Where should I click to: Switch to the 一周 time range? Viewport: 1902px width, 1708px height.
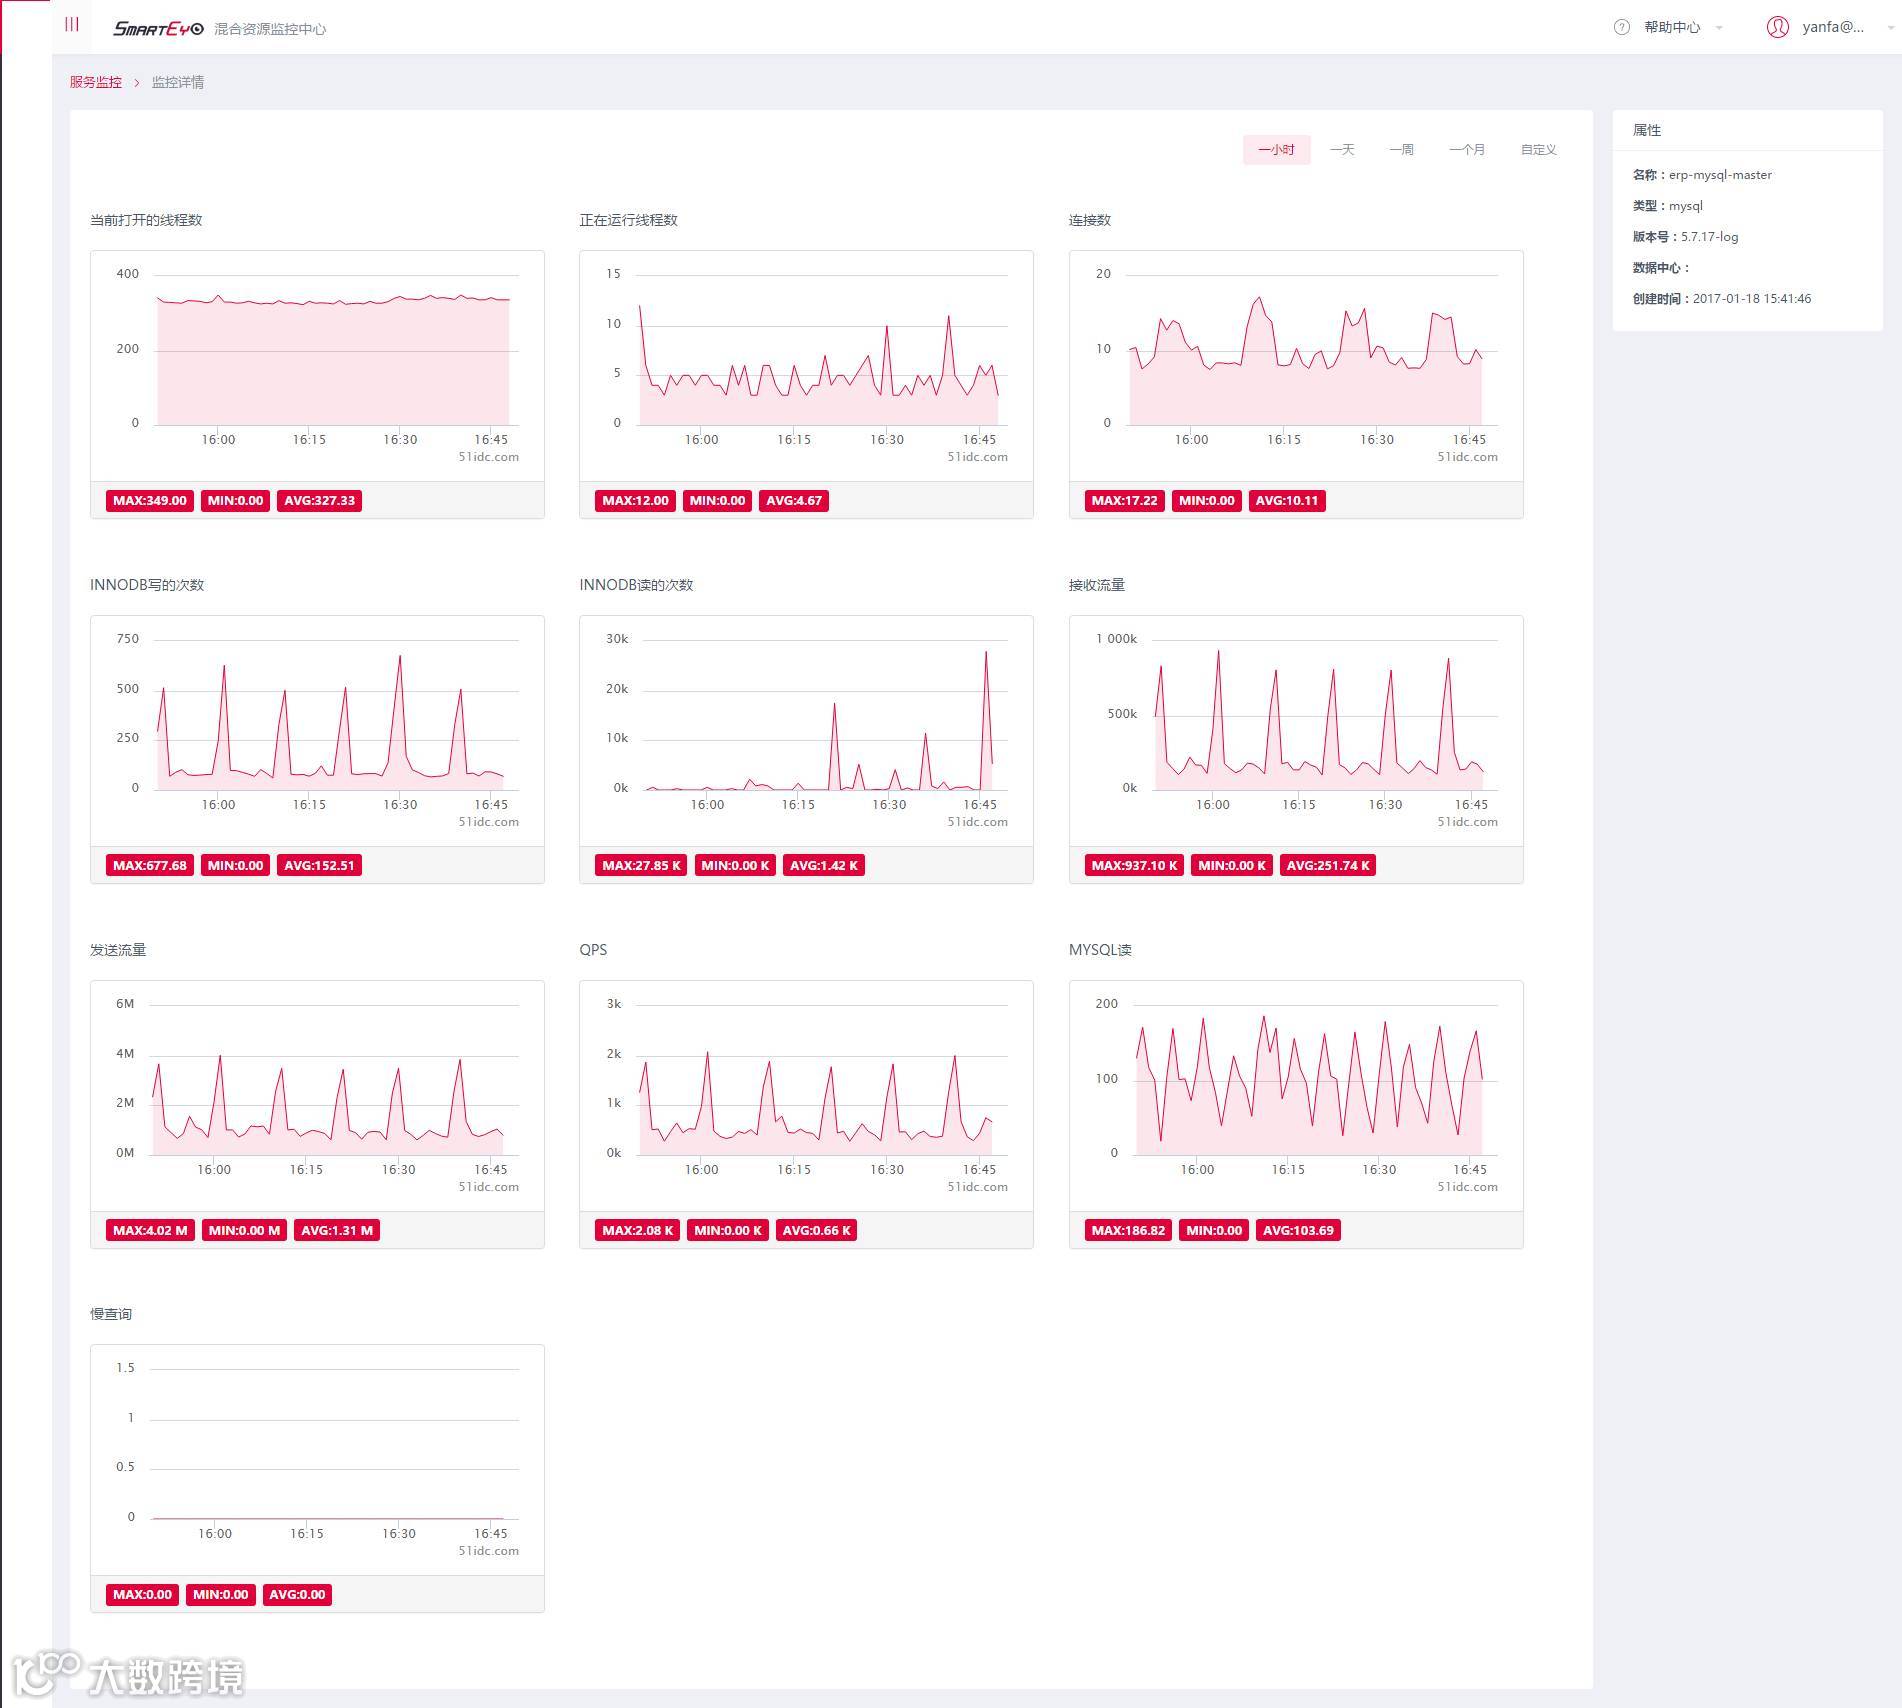[1401, 150]
